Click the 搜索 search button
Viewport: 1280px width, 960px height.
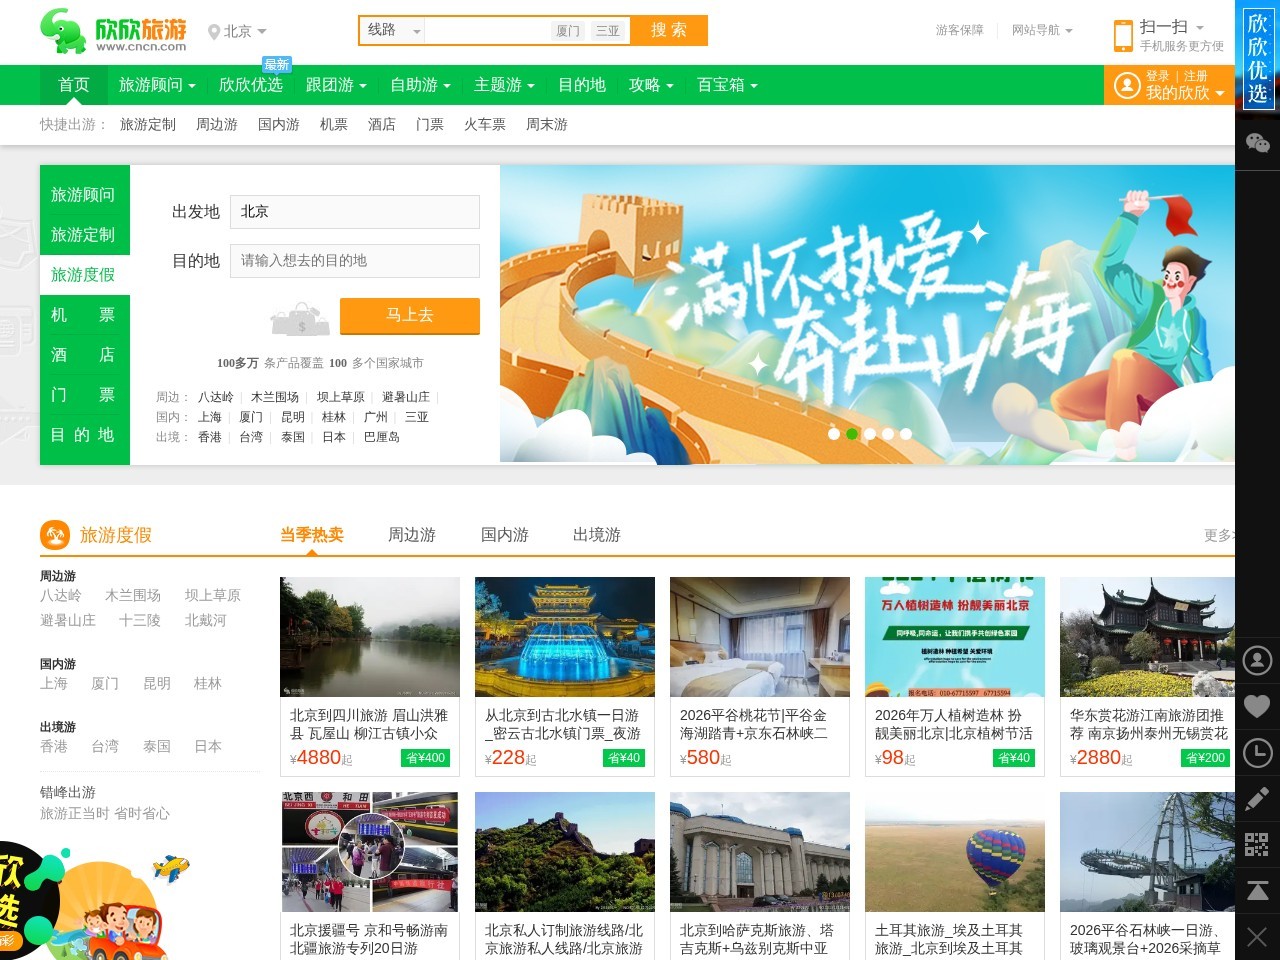point(668,31)
